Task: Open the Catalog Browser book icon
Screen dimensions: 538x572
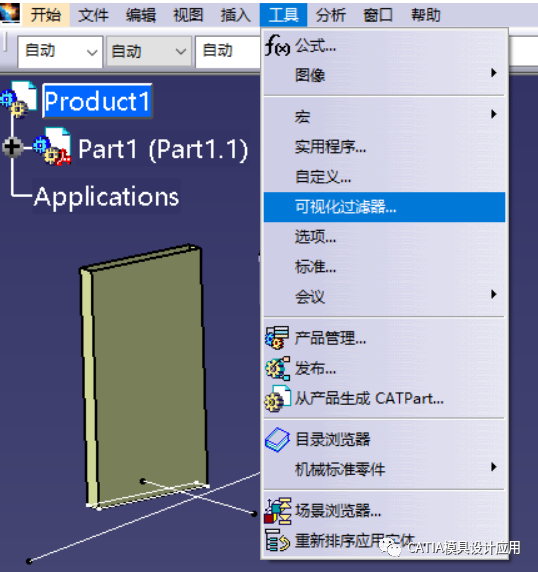Action: pyautogui.click(x=277, y=439)
